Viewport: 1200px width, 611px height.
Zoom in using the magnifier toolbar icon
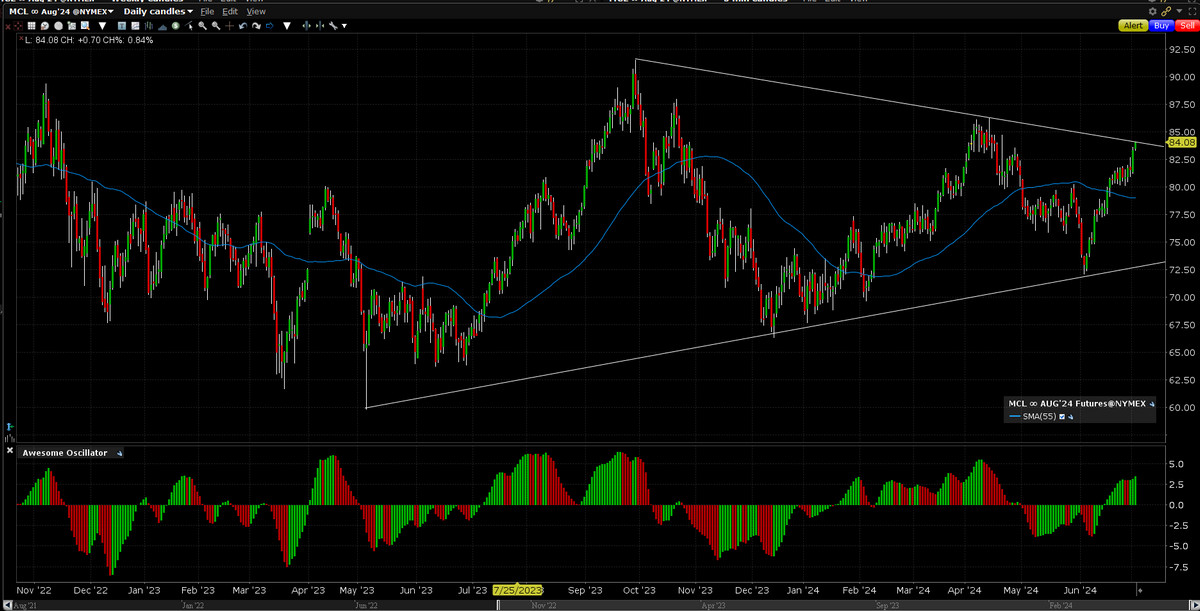coord(202,26)
